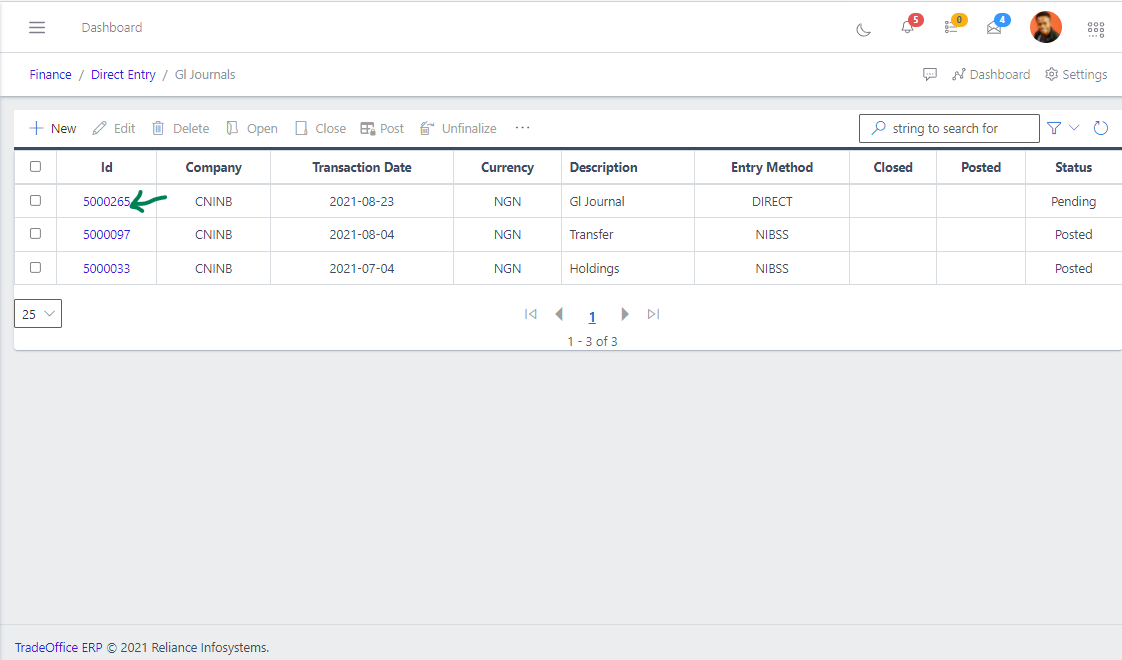Open the tasks list icon

[x=951, y=28]
